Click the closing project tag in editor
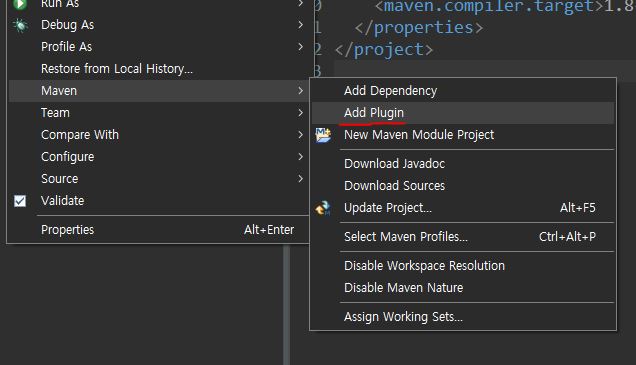The height and width of the screenshot is (365, 636). [384, 49]
